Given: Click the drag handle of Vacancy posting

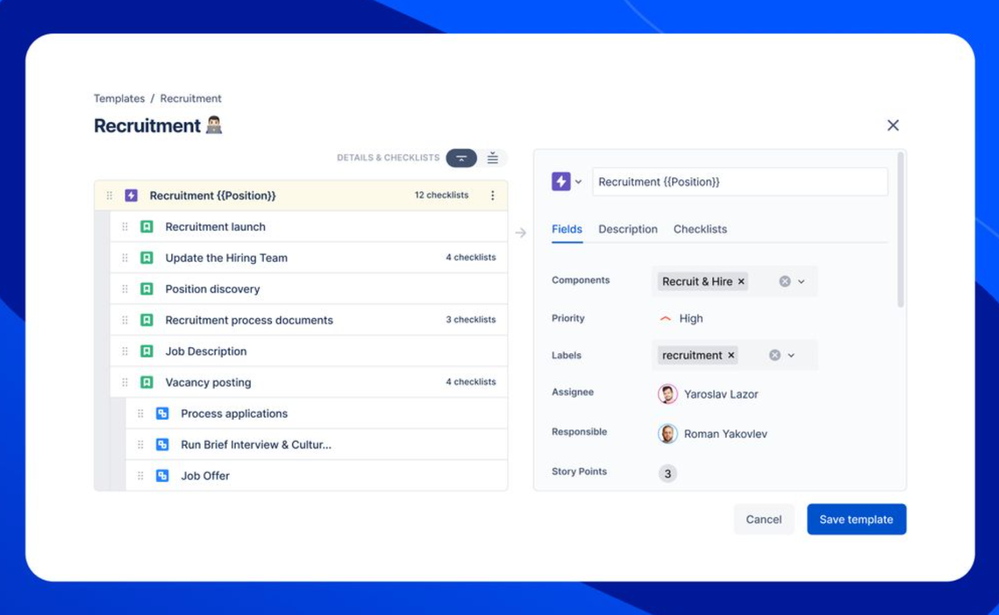Looking at the screenshot, I should tap(125, 382).
